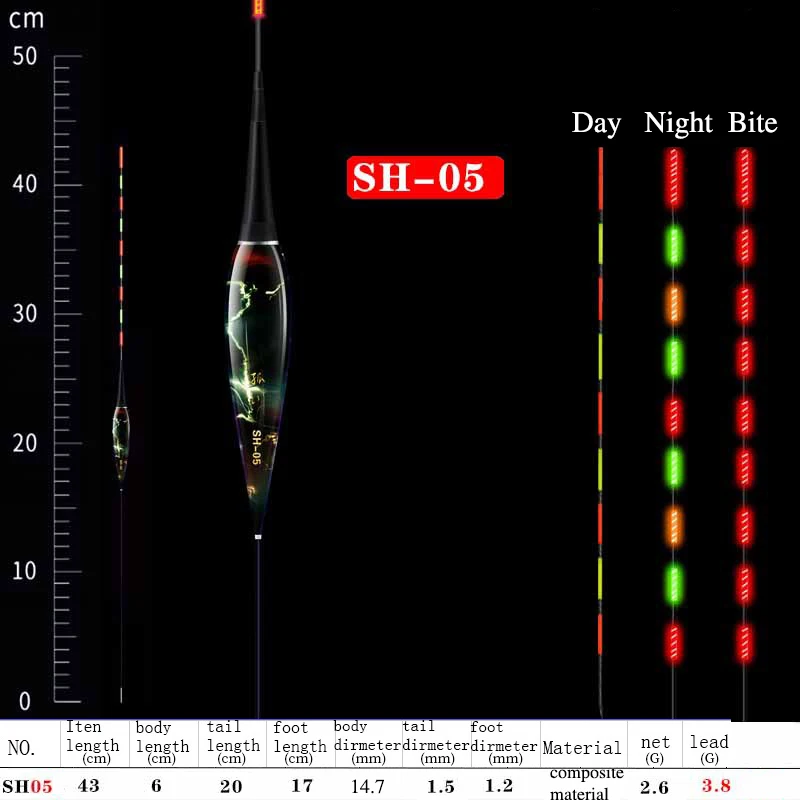Image resolution: width=800 pixels, height=800 pixels.
Task: Click the "tail dirmeter (mm)" column header
Action: pyautogui.click(x=436, y=743)
